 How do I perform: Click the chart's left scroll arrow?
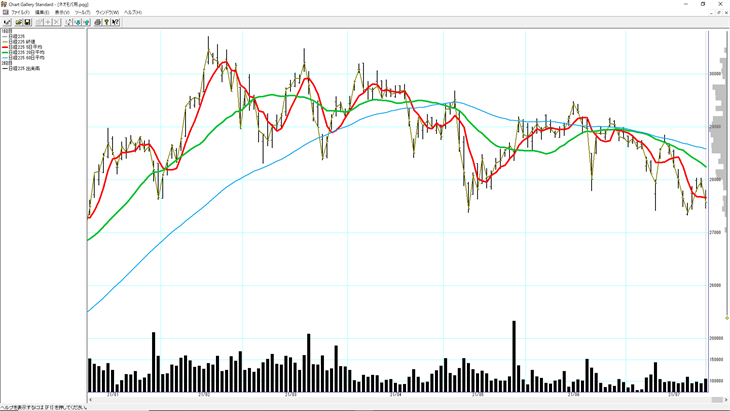[x=91, y=399]
